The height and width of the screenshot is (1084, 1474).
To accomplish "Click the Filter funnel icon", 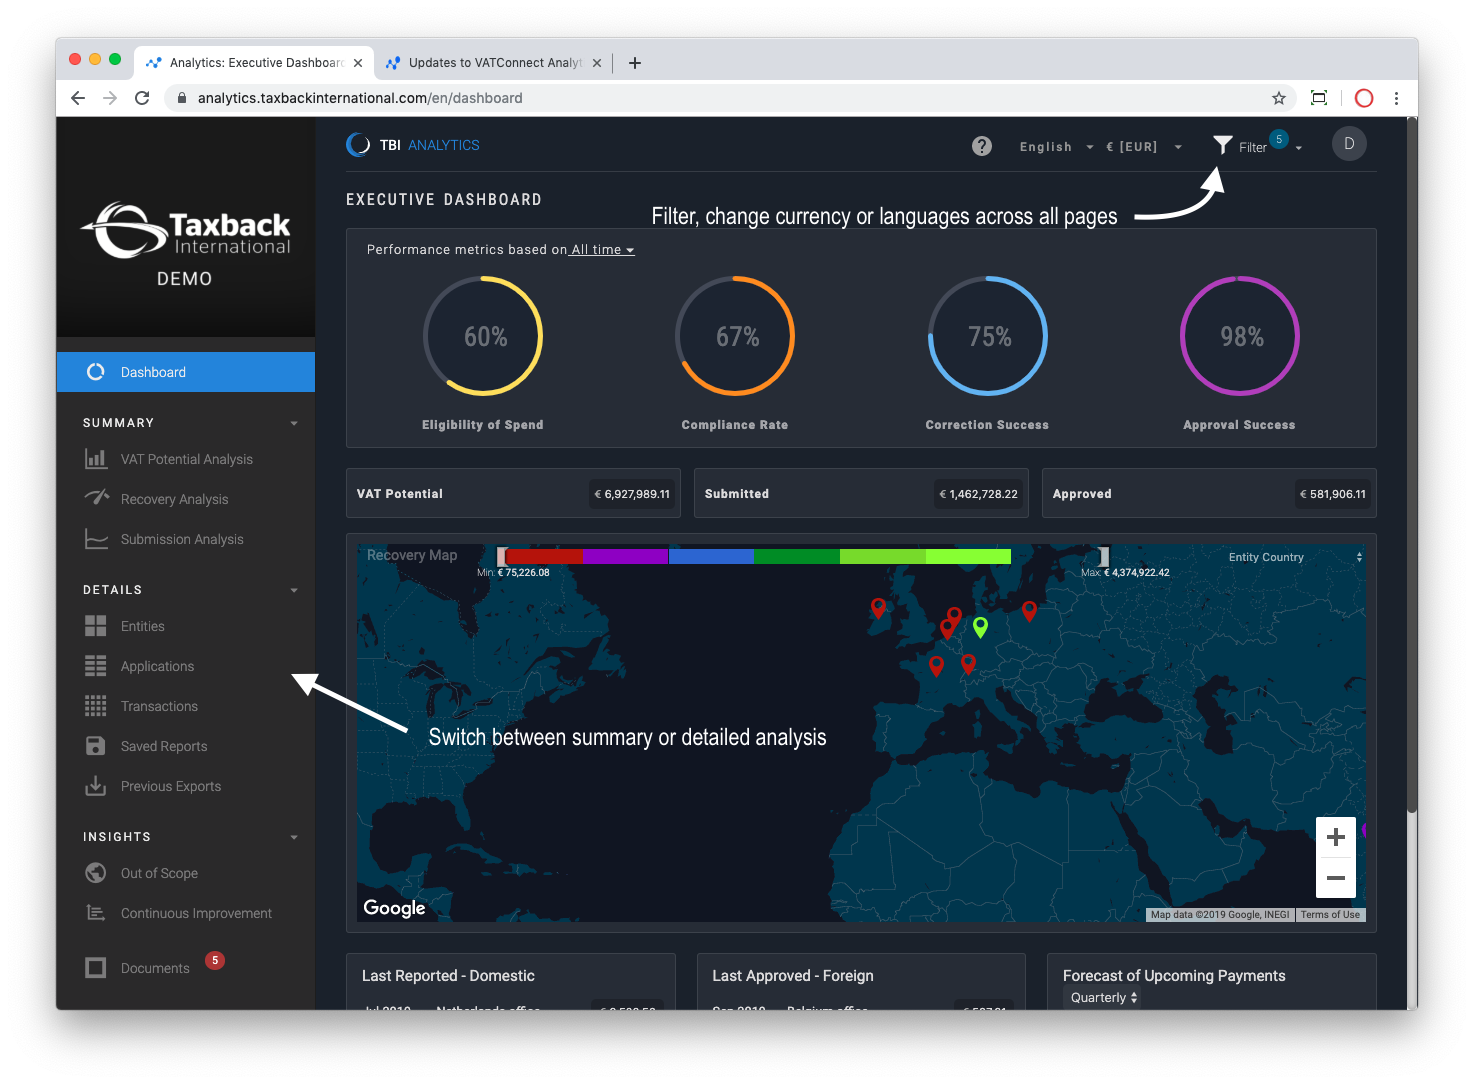I will point(1222,145).
